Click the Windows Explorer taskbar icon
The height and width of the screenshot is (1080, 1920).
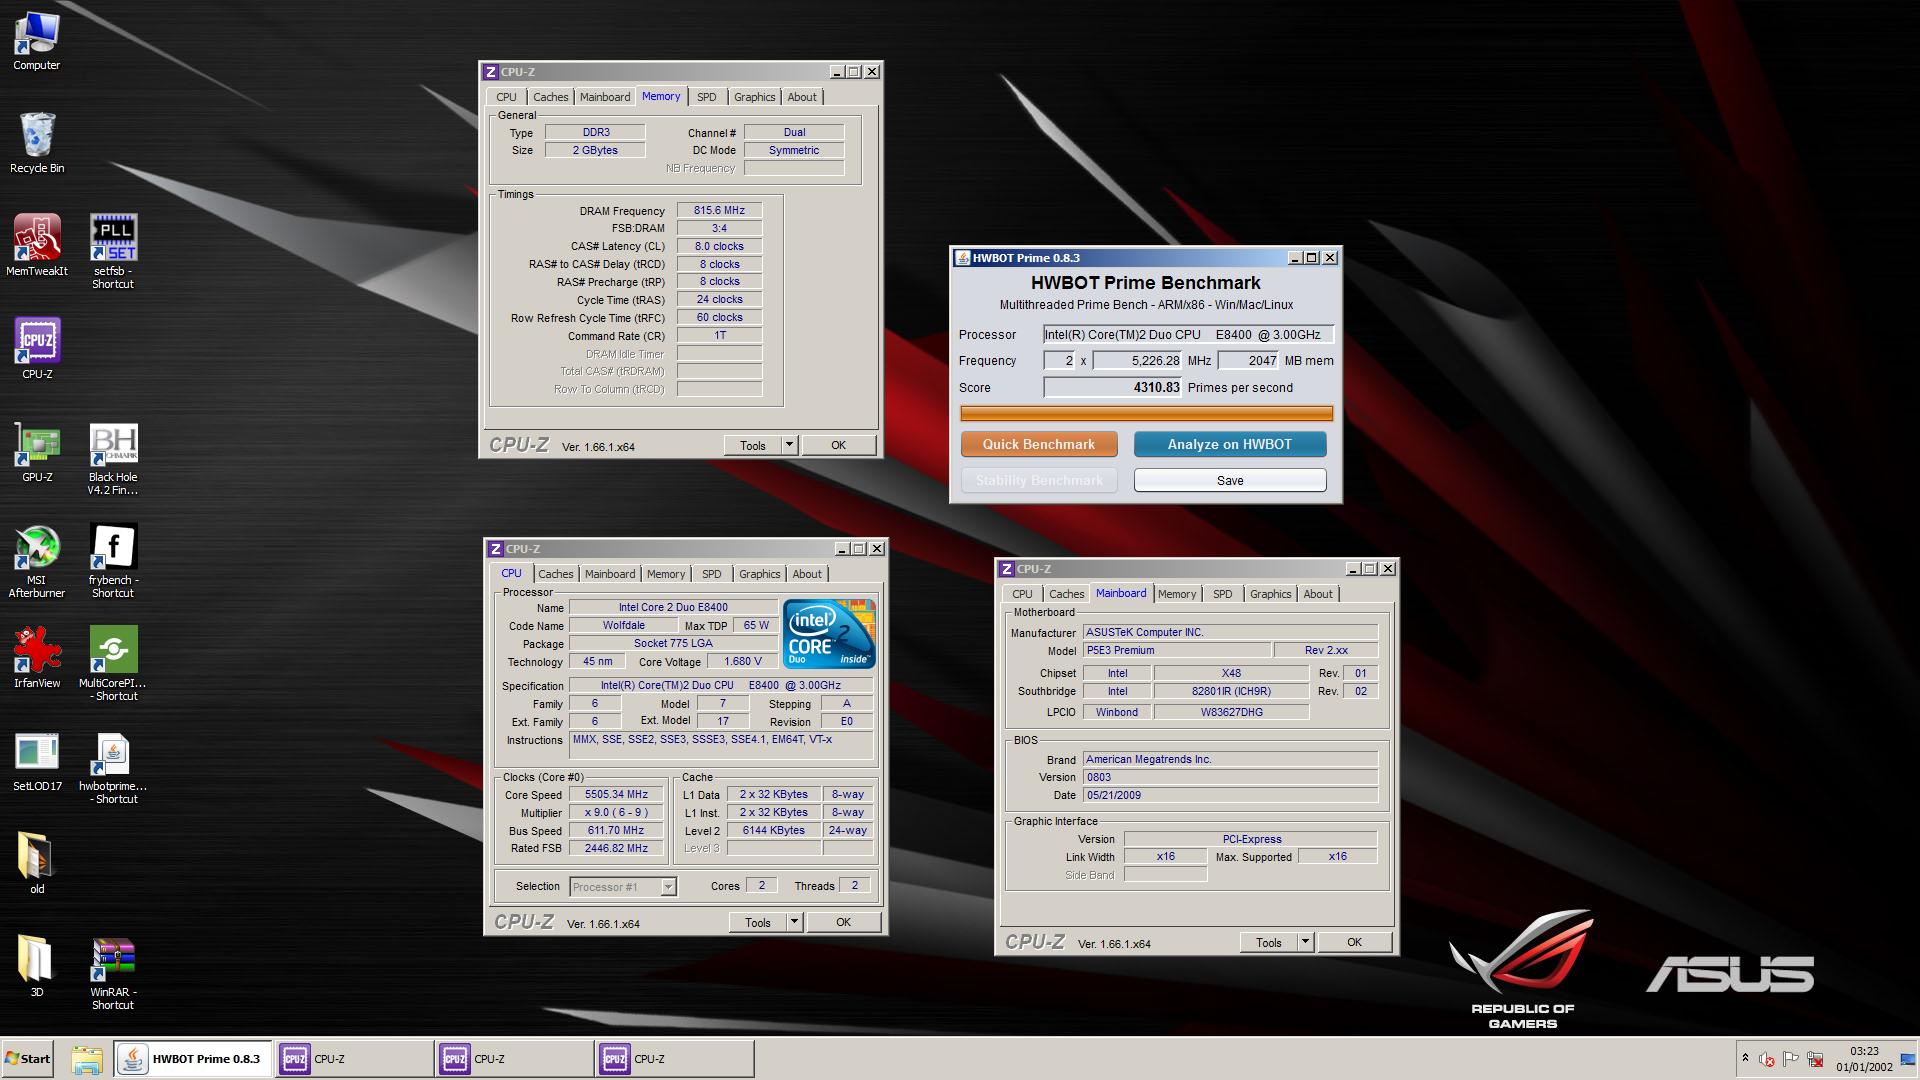tap(87, 1059)
